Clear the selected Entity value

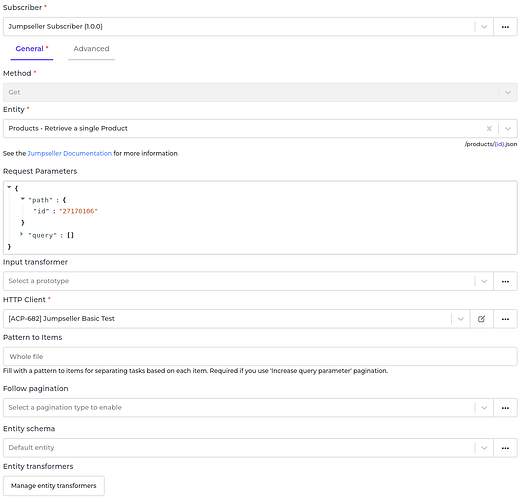tap(489, 128)
